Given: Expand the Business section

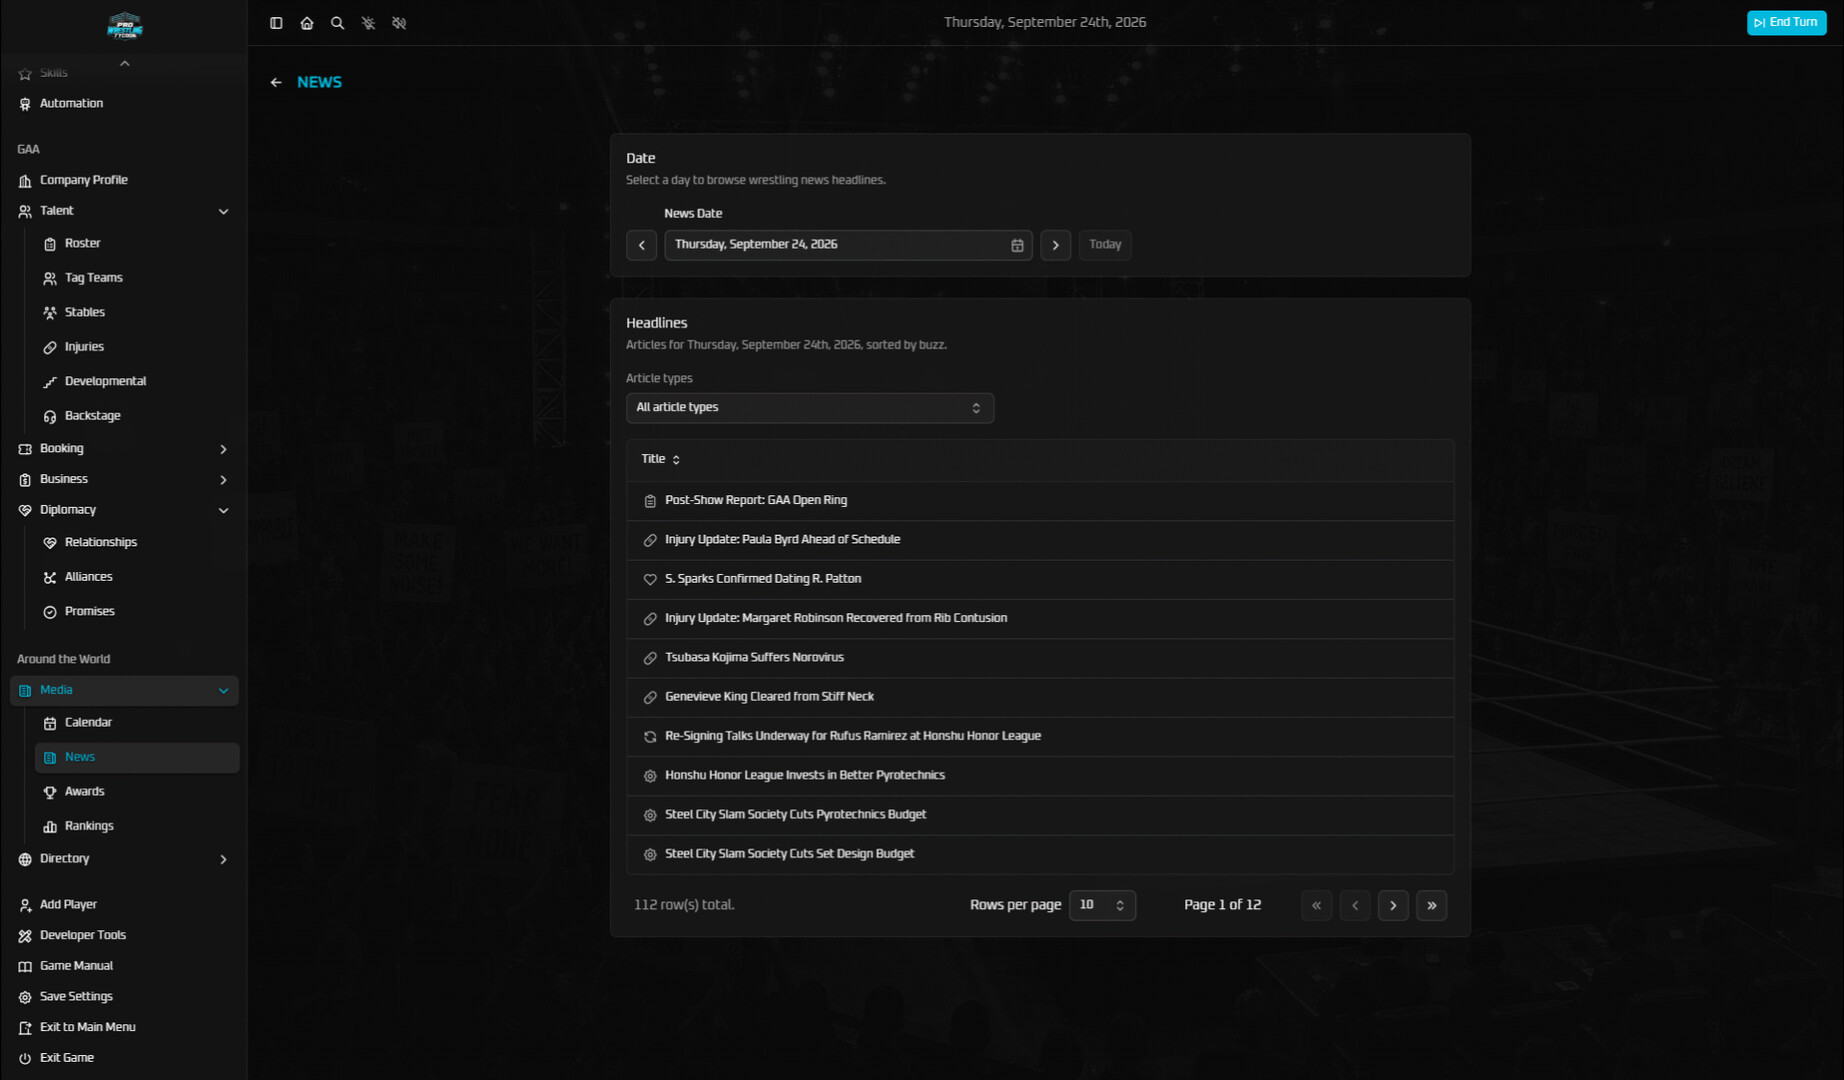Looking at the screenshot, I should click(124, 480).
